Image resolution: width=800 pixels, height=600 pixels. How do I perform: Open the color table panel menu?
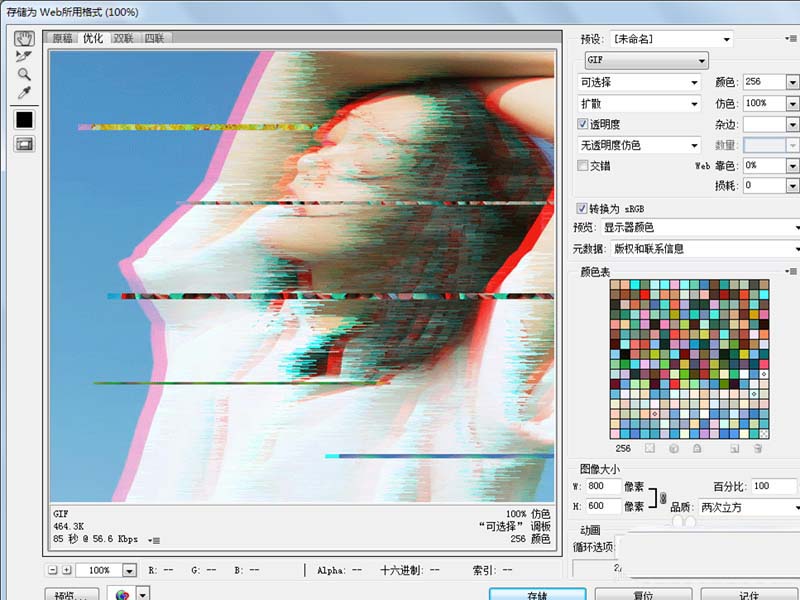click(792, 270)
